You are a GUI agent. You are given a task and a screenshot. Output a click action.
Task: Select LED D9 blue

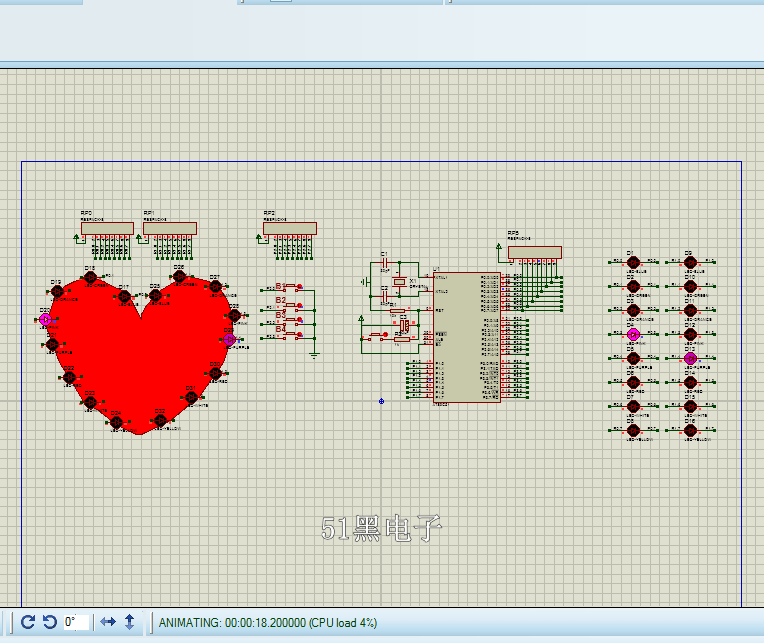click(690, 263)
